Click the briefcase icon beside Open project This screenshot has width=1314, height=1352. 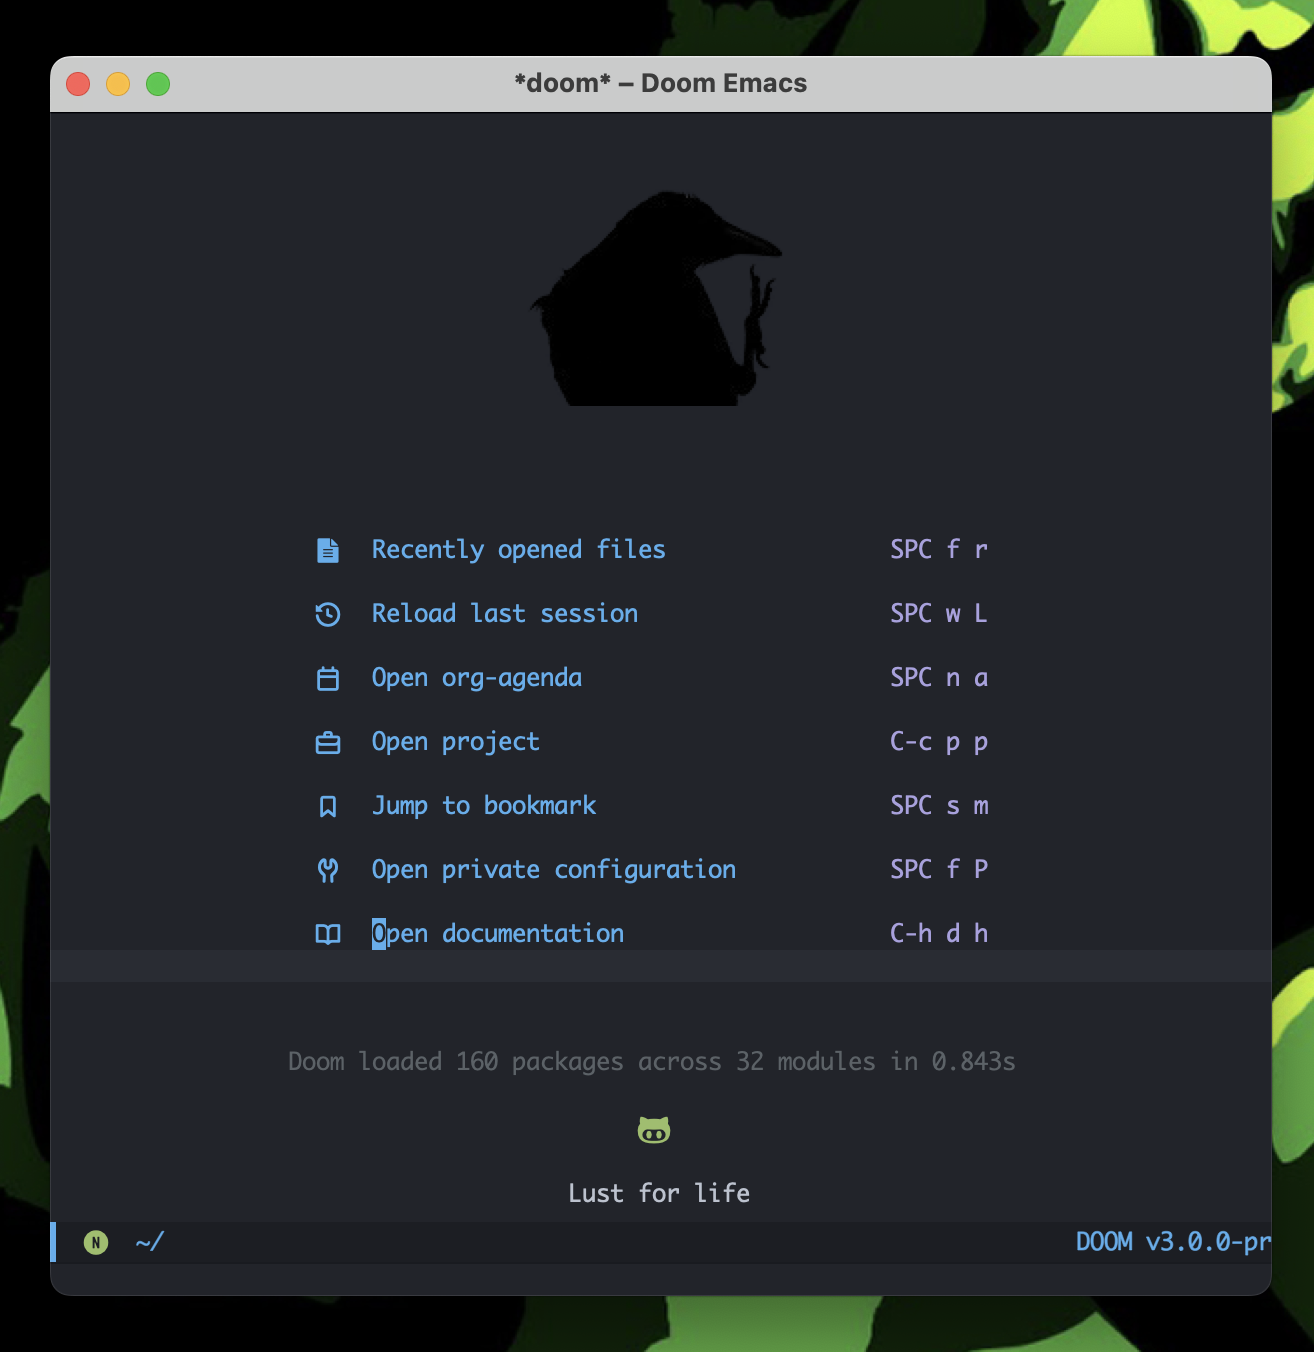coord(328,743)
